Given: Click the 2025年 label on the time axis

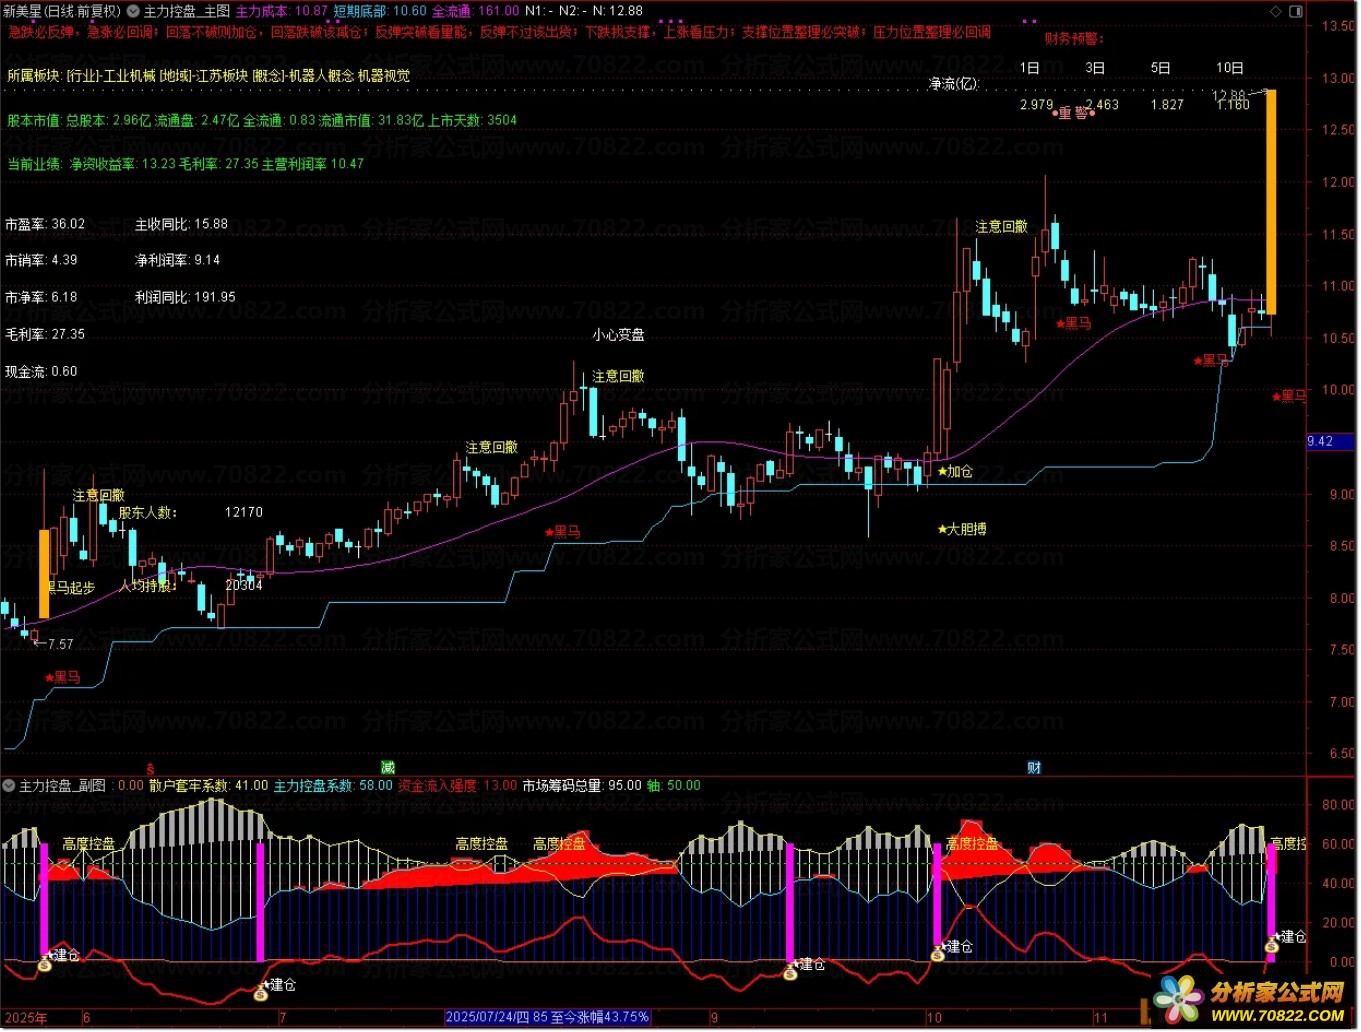Looking at the screenshot, I should point(25,1018).
